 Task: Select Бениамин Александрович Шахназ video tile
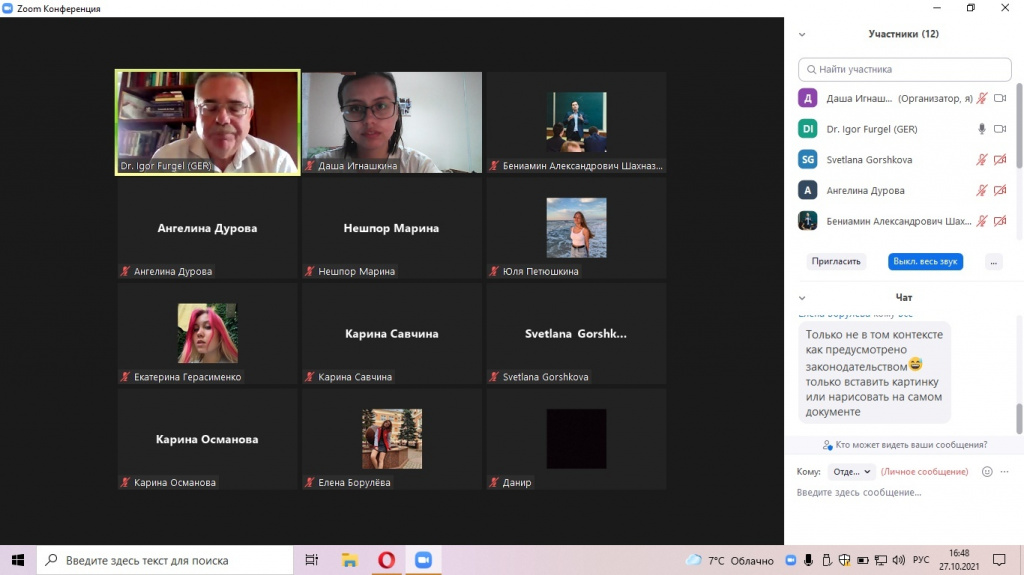pos(576,122)
